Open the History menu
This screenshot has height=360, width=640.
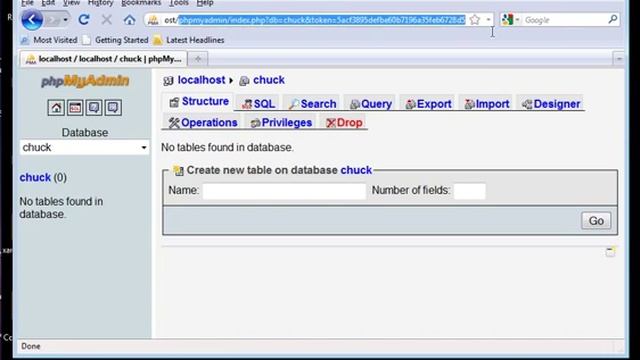(100, 3)
